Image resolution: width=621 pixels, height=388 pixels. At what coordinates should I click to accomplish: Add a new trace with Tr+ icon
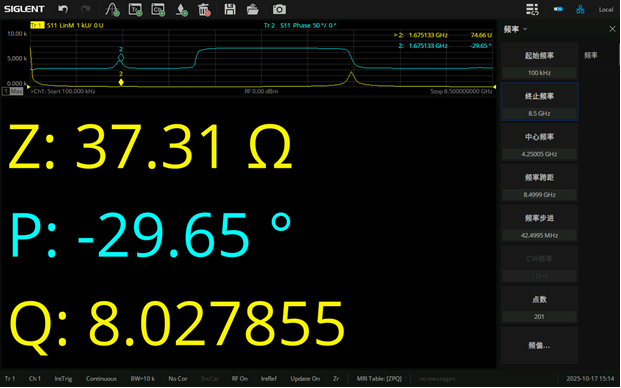coord(135,10)
